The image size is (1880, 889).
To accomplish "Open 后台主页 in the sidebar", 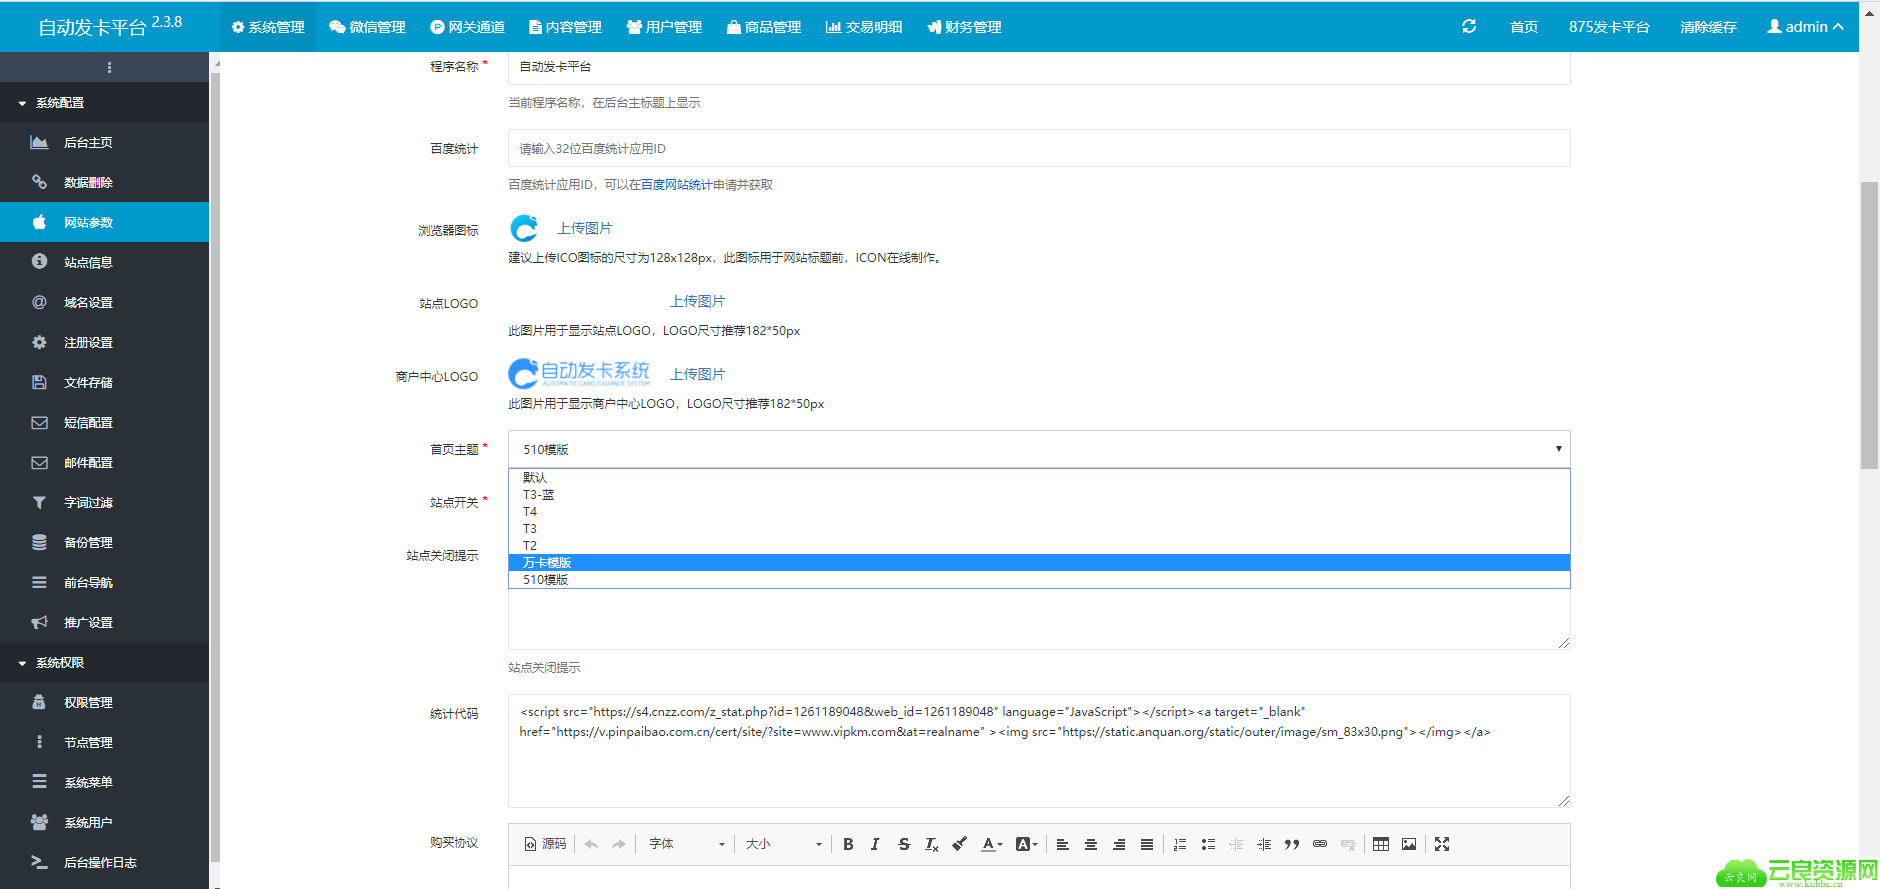I will (x=104, y=142).
